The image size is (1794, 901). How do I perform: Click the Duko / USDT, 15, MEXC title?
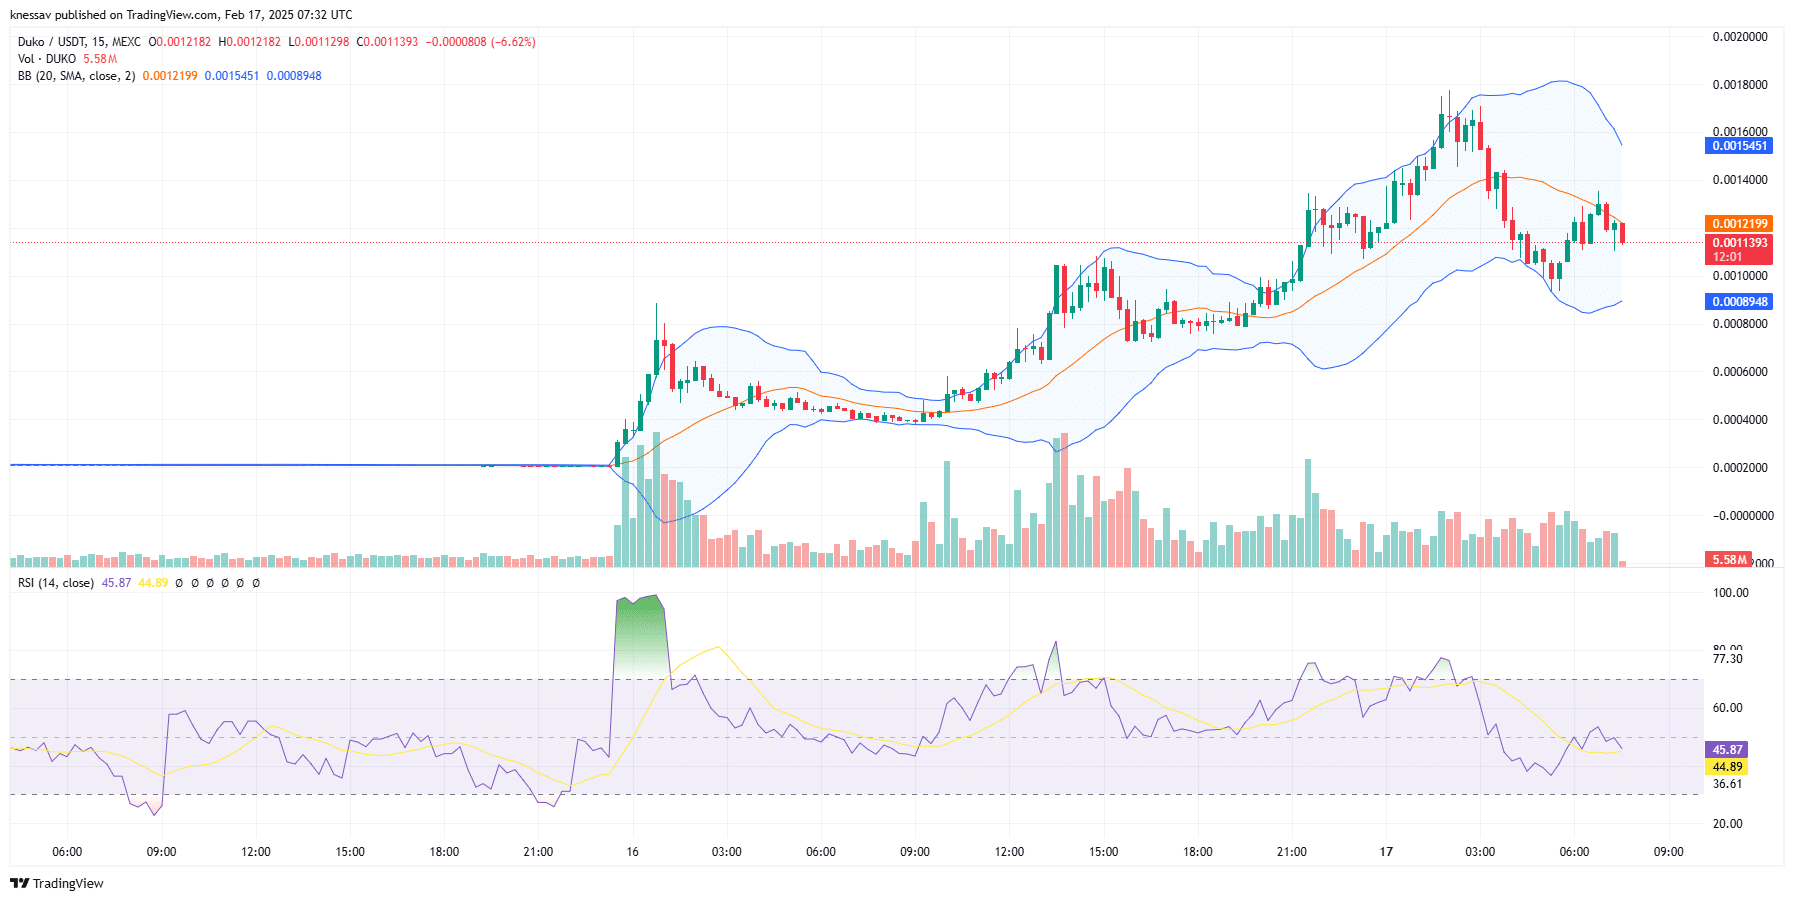(x=79, y=42)
